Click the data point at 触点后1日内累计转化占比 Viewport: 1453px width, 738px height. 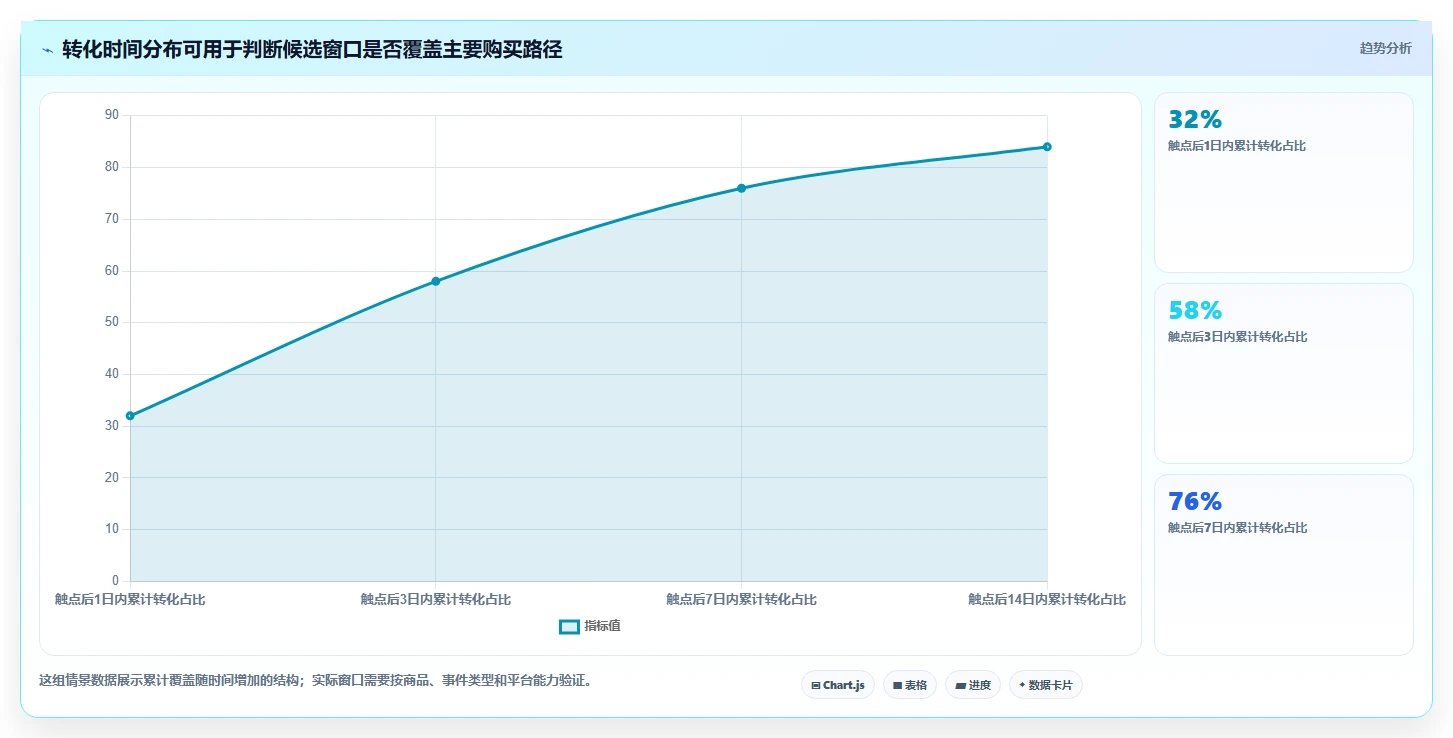[130, 415]
